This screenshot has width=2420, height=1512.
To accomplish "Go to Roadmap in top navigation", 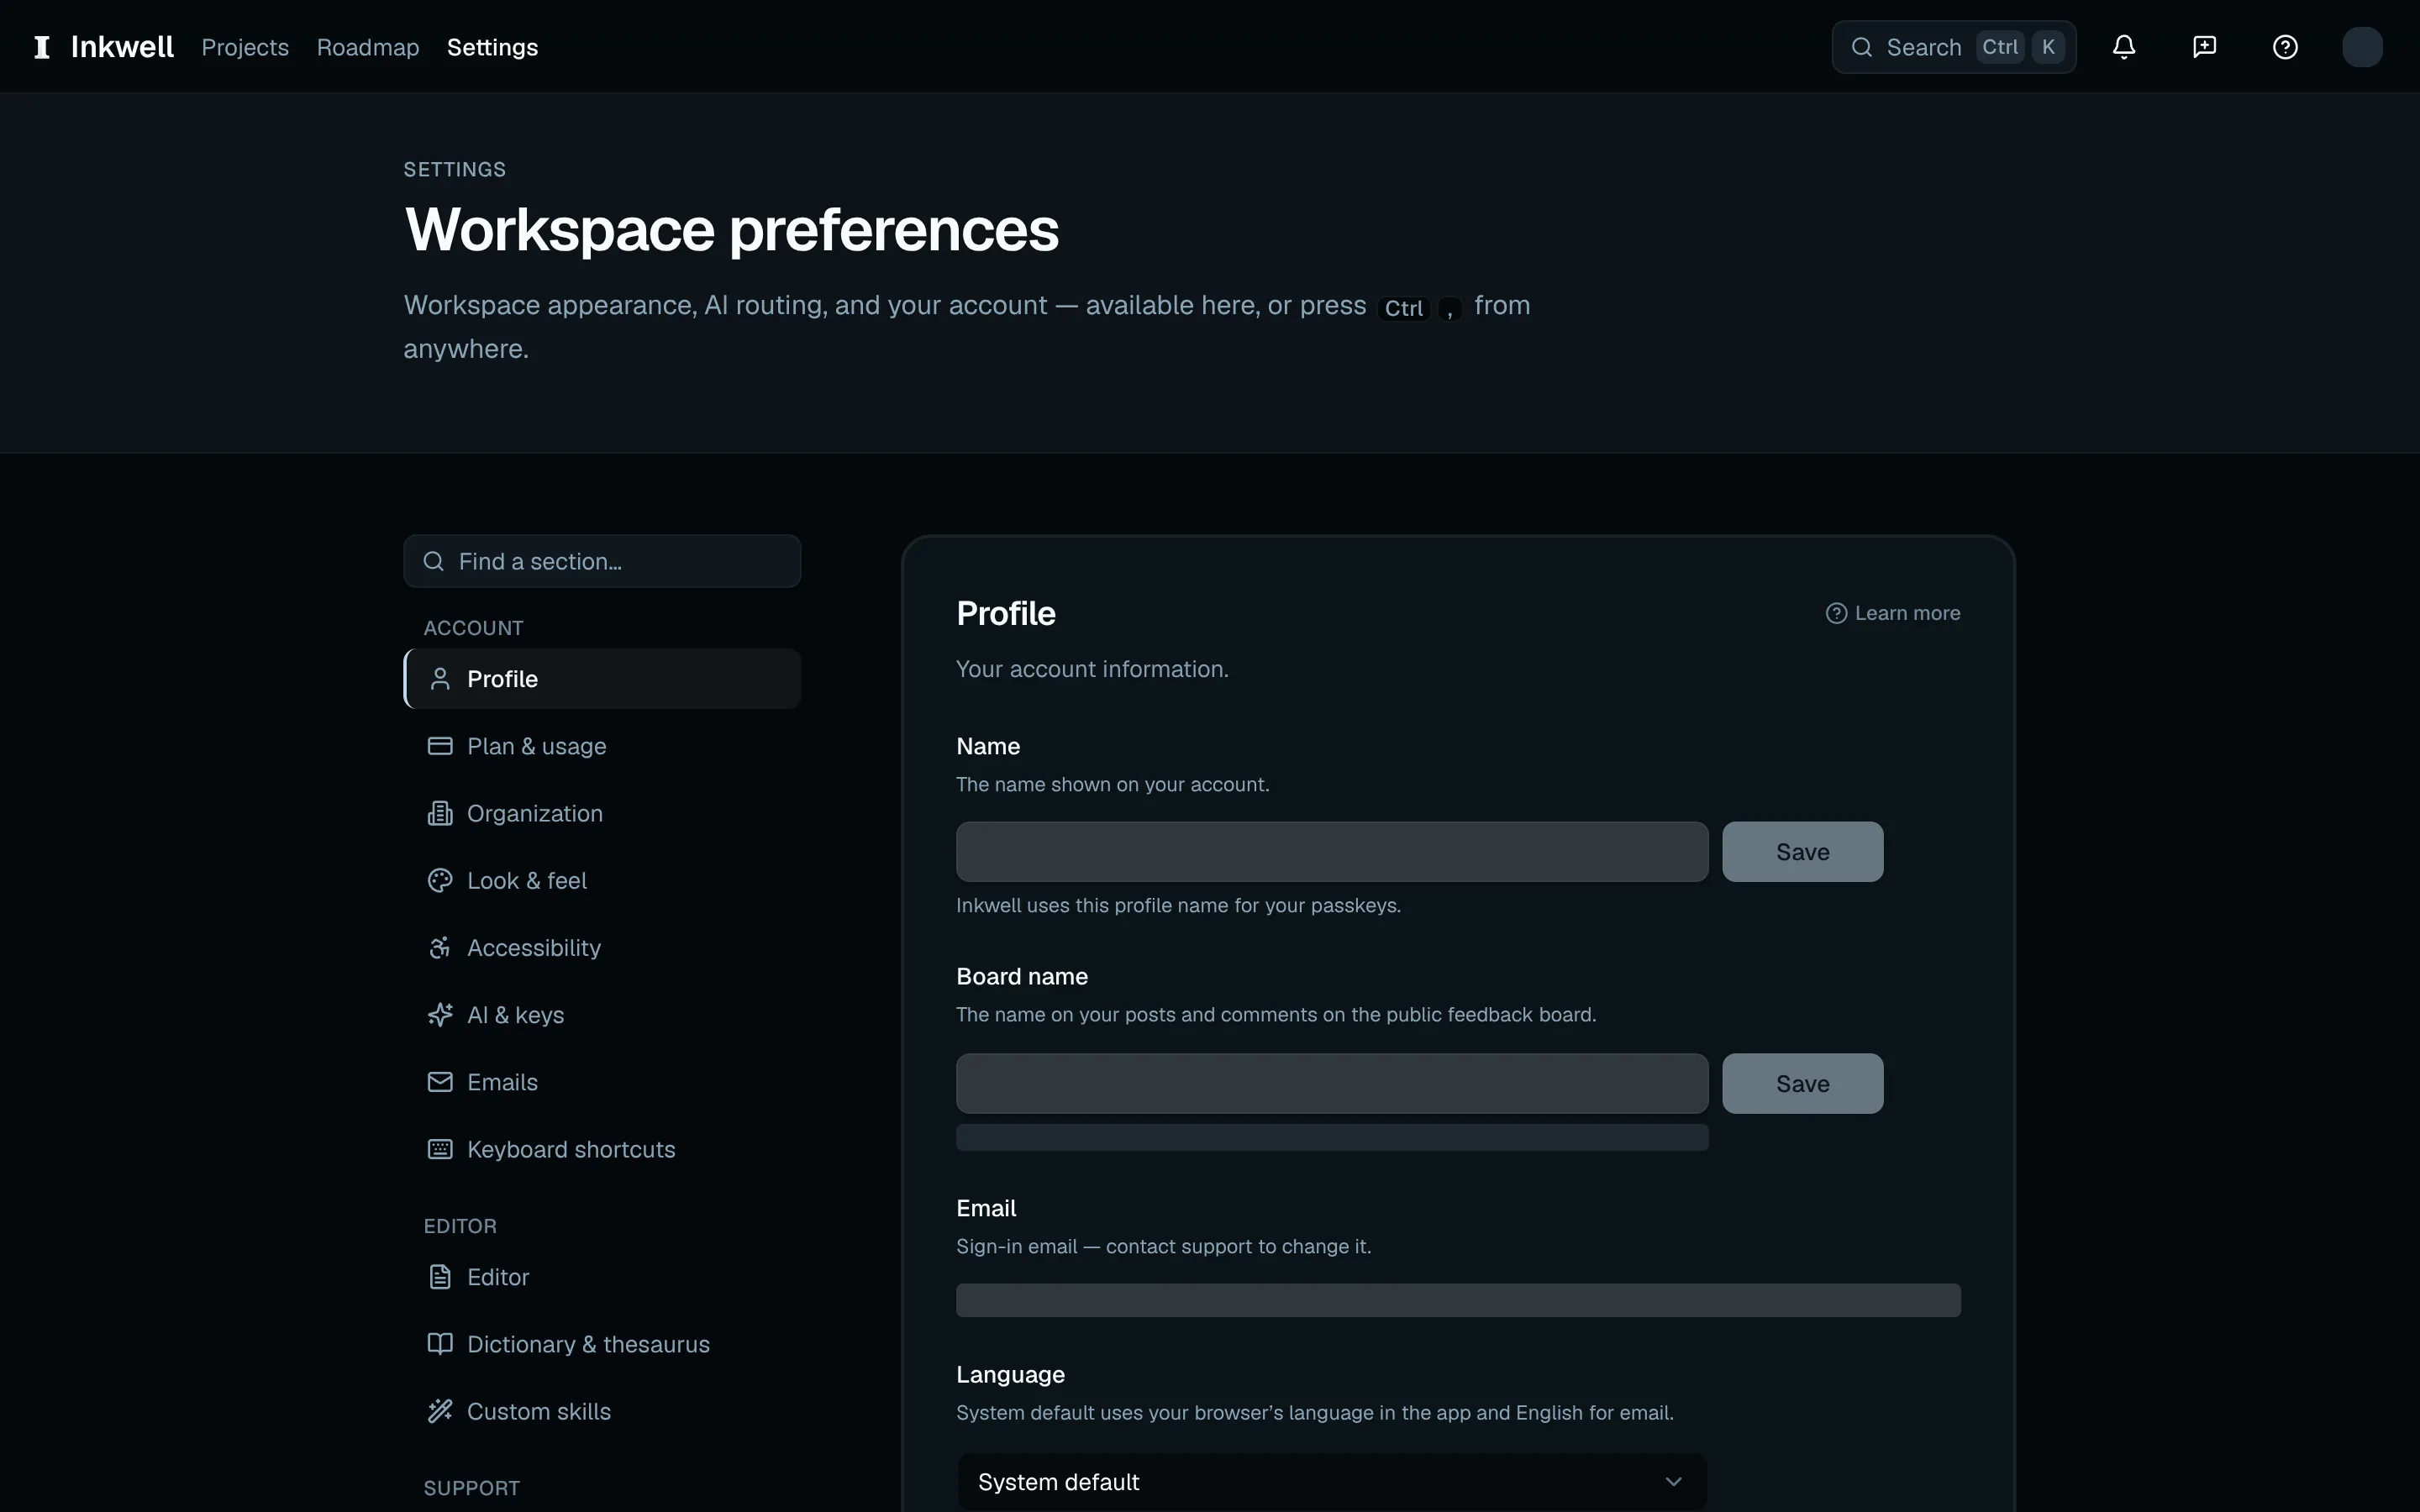I will (368, 47).
